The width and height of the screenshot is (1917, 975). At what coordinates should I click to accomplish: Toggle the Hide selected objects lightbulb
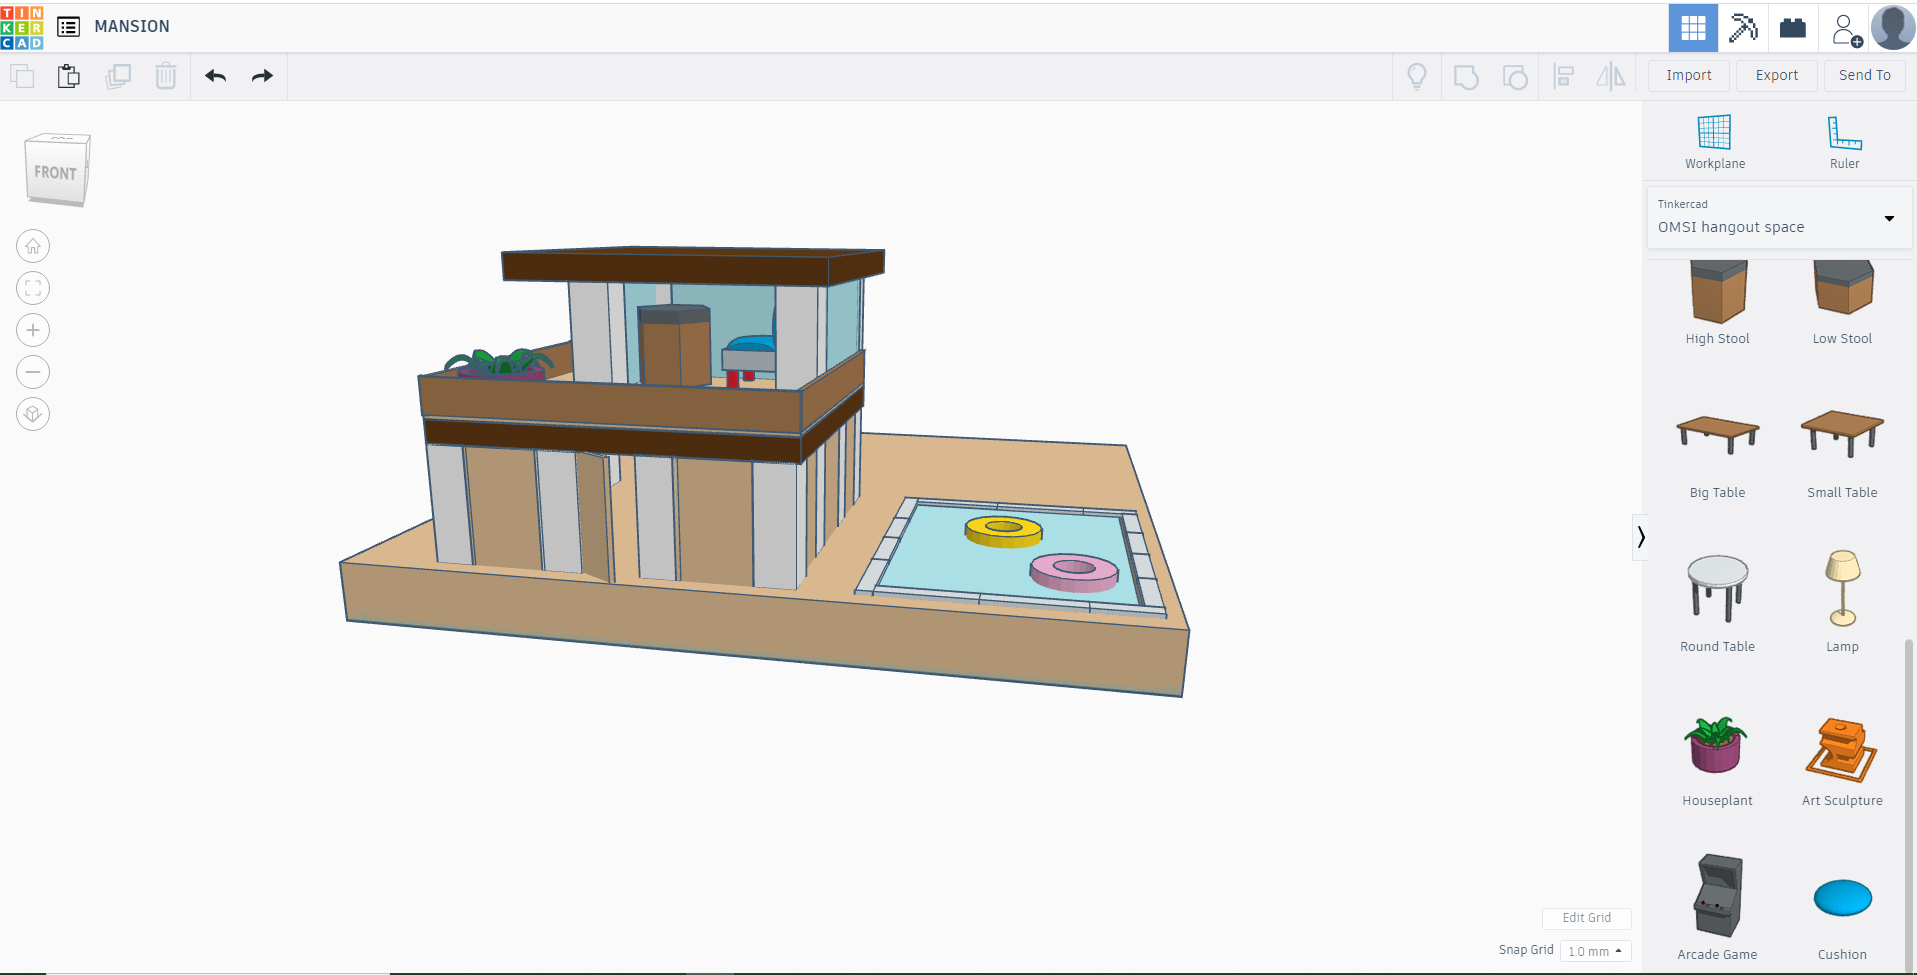coord(1416,76)
